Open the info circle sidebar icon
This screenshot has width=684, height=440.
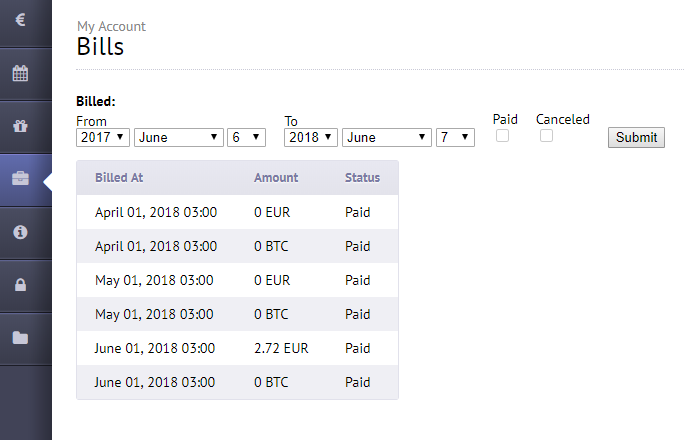click(x=21, y=232)
